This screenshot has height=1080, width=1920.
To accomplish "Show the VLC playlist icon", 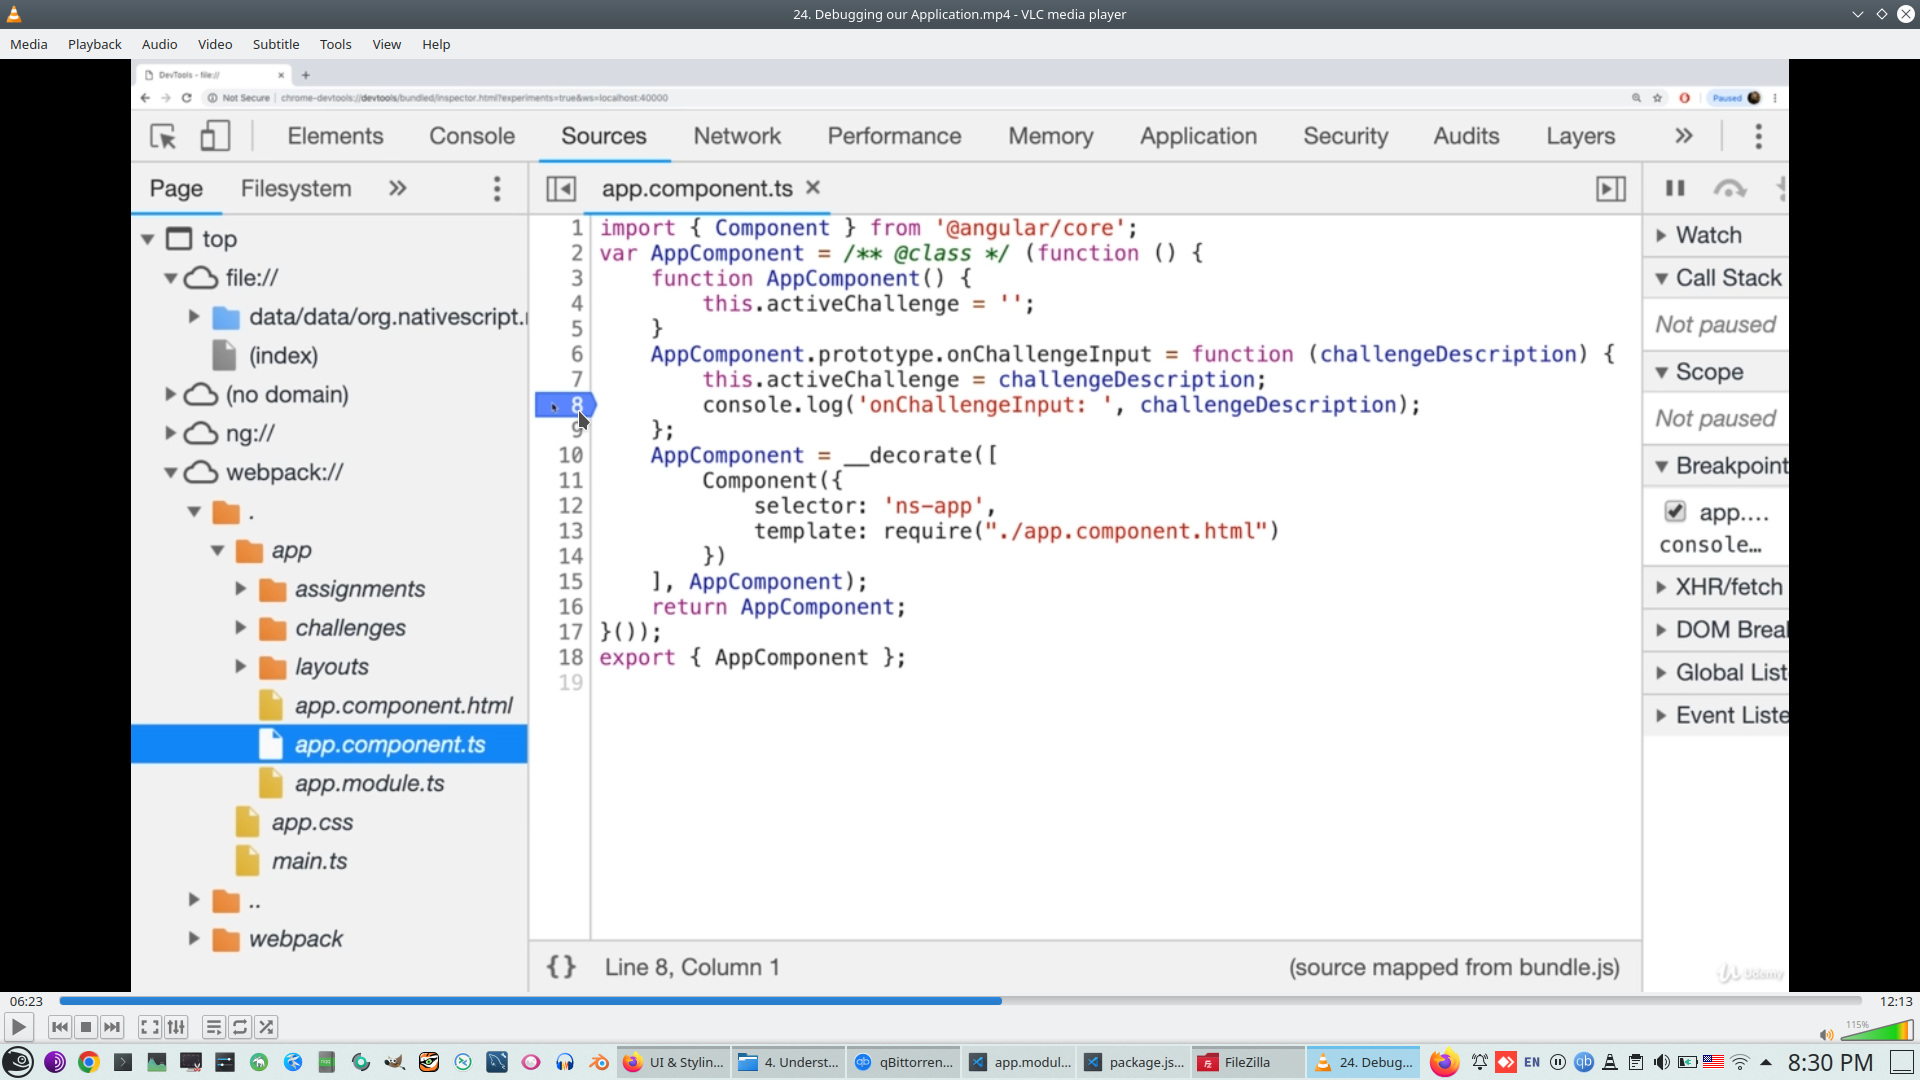I will click(213, 1027).
